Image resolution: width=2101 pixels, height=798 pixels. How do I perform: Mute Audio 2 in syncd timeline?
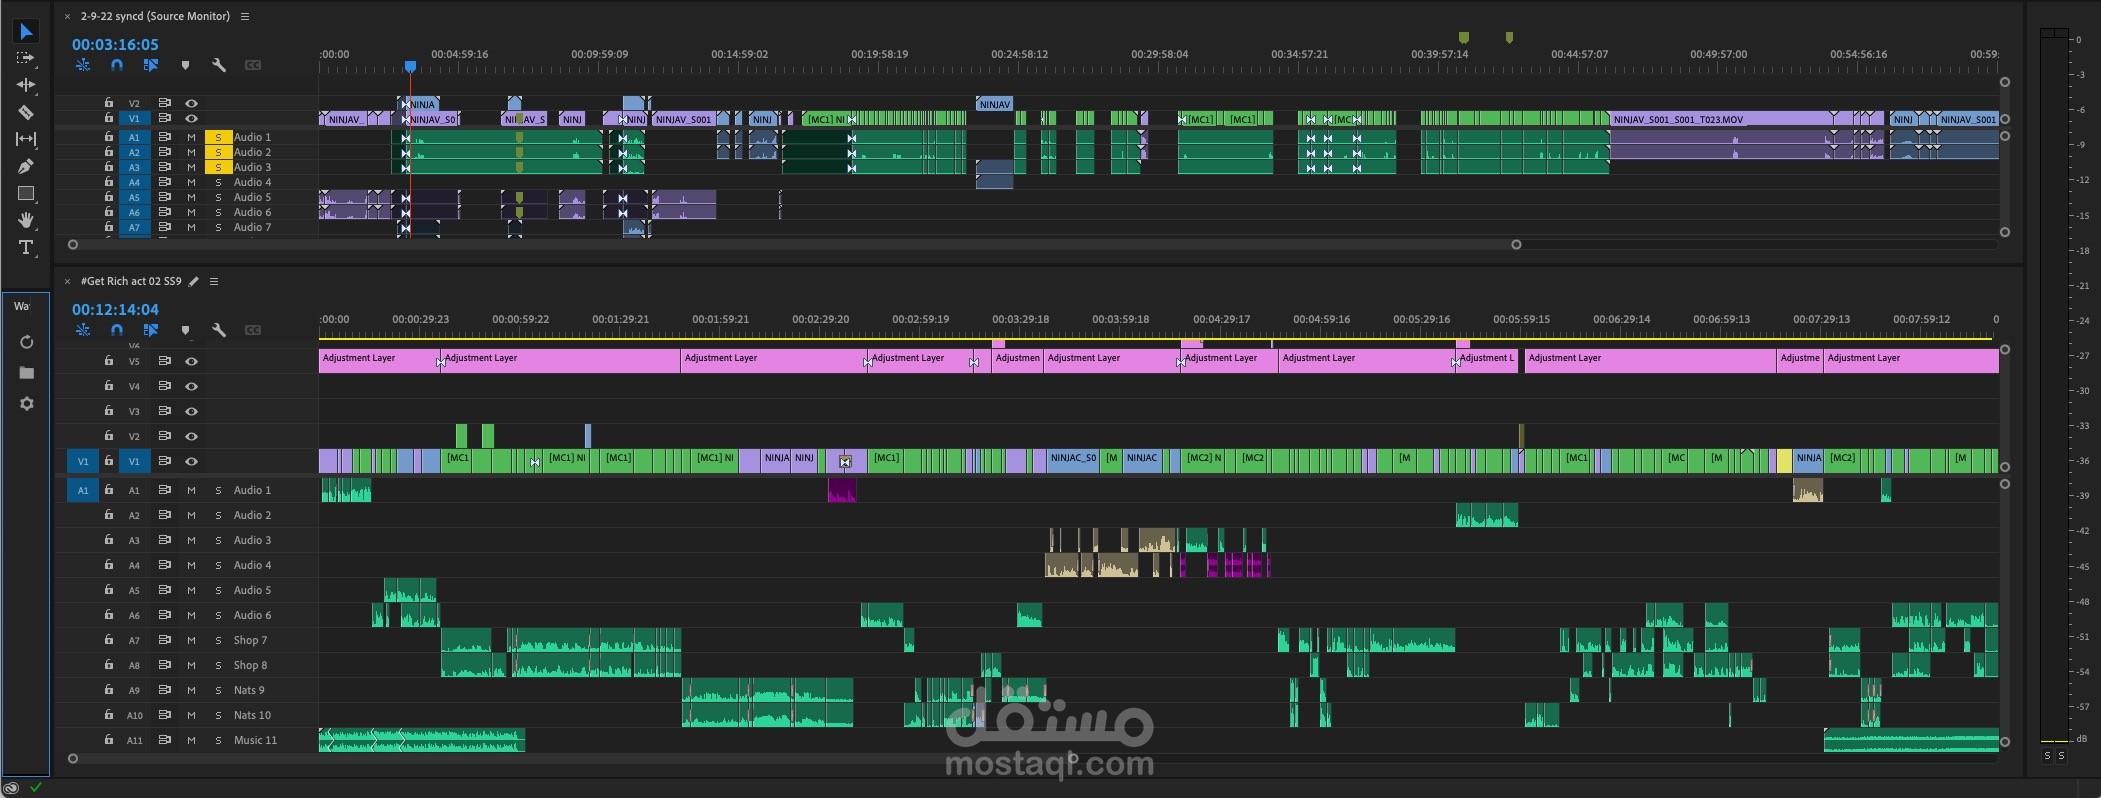[191, 152]
